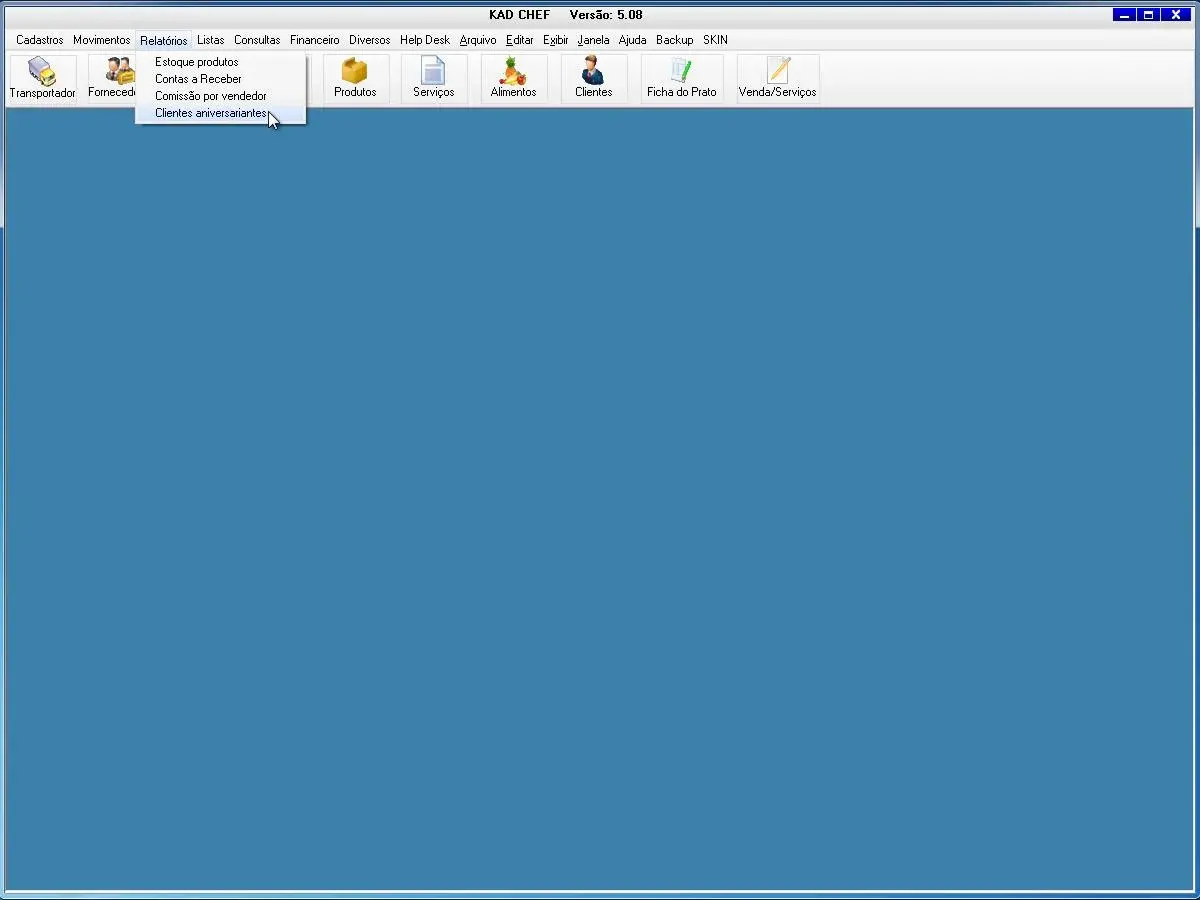Screen dimensions: 1200x900
Task: Open the Diversos menu
Action: click(x=369, y=40)
